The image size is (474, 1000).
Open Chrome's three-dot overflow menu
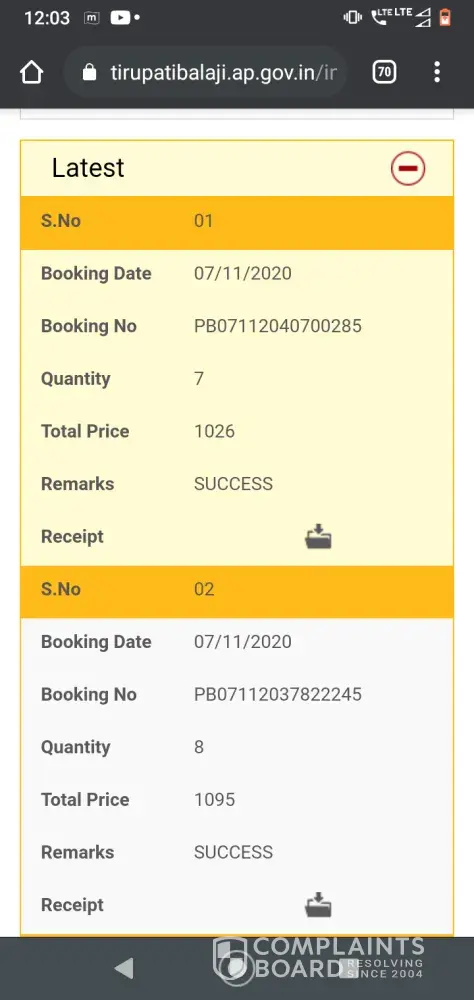[x=437, y=72]
